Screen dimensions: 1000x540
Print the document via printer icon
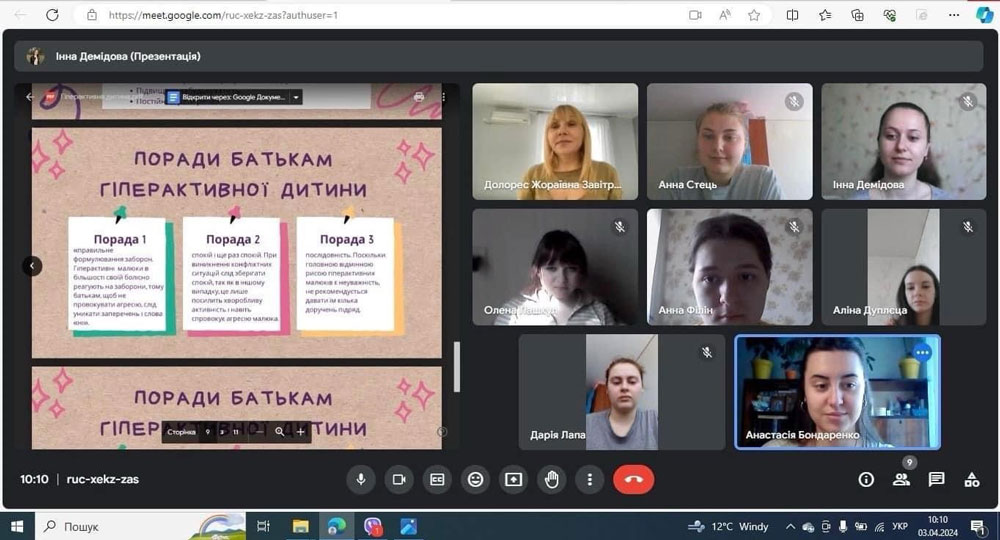tap(419, 97)
